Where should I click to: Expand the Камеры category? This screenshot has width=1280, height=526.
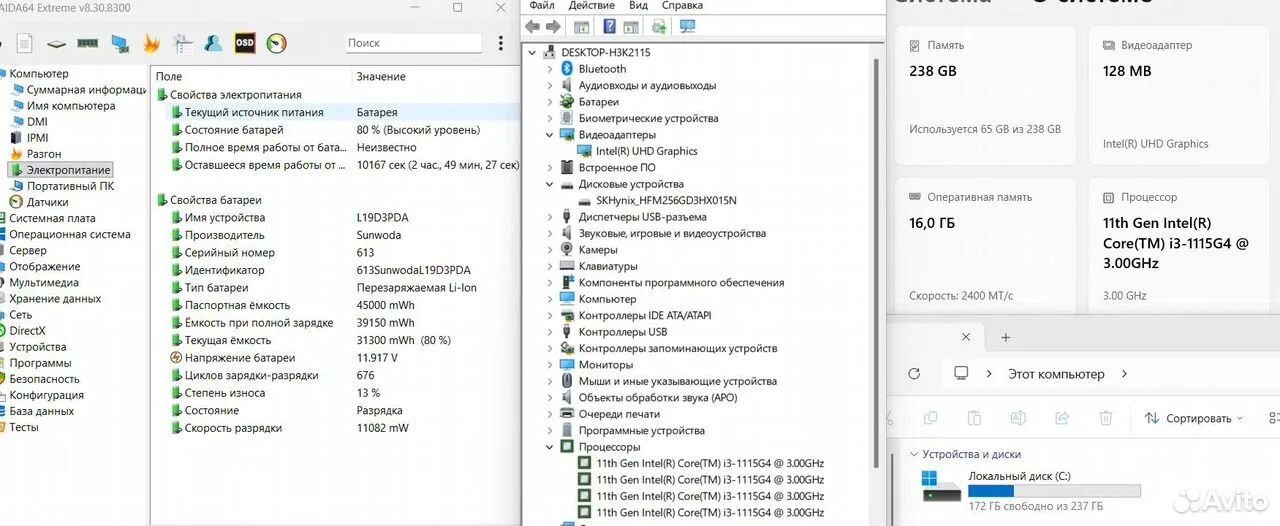click(550, 249)
